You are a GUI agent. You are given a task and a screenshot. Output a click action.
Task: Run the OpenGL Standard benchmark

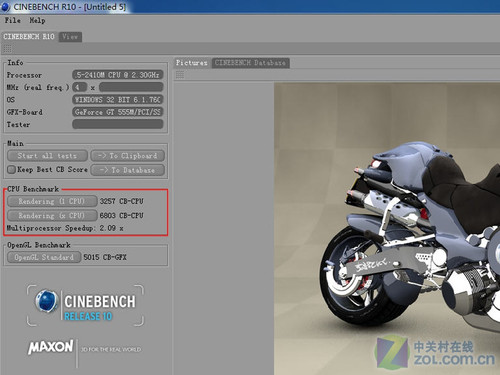point(44,257)
